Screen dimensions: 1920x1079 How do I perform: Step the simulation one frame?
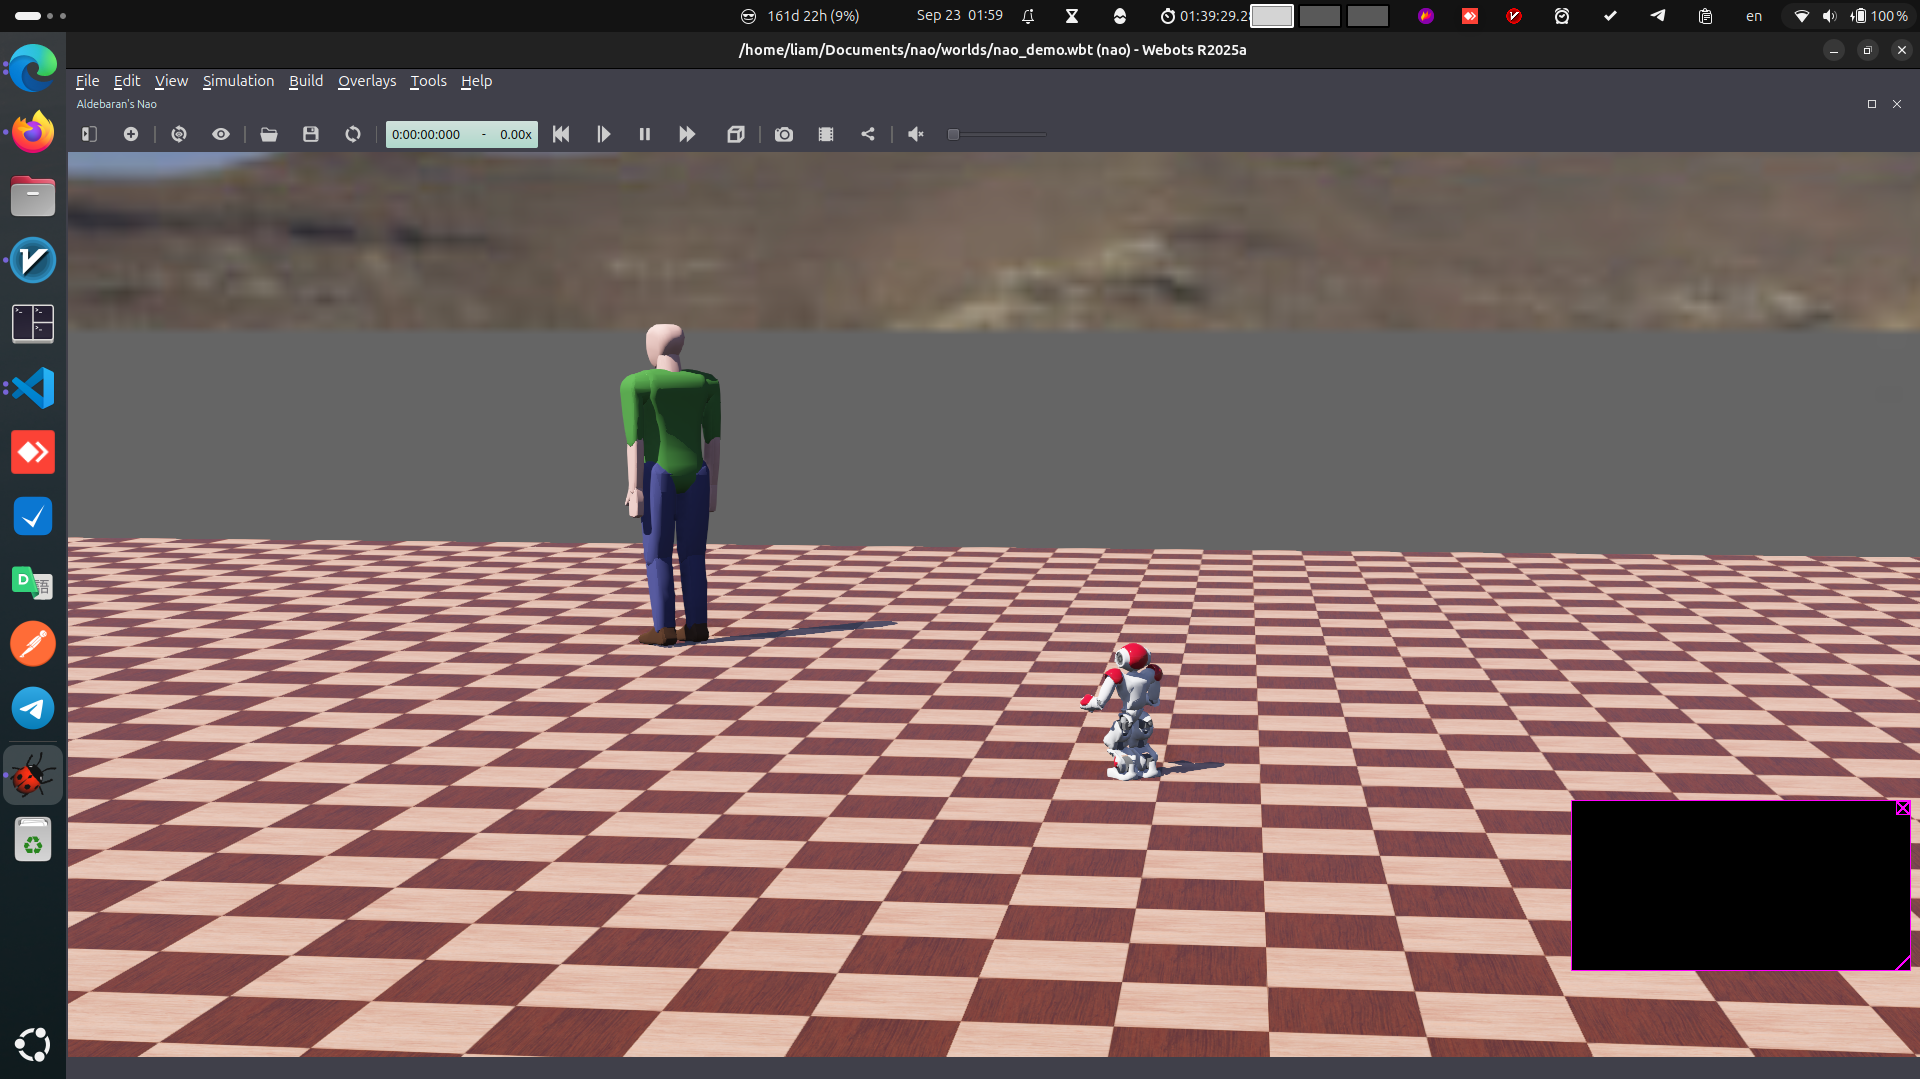603,134
